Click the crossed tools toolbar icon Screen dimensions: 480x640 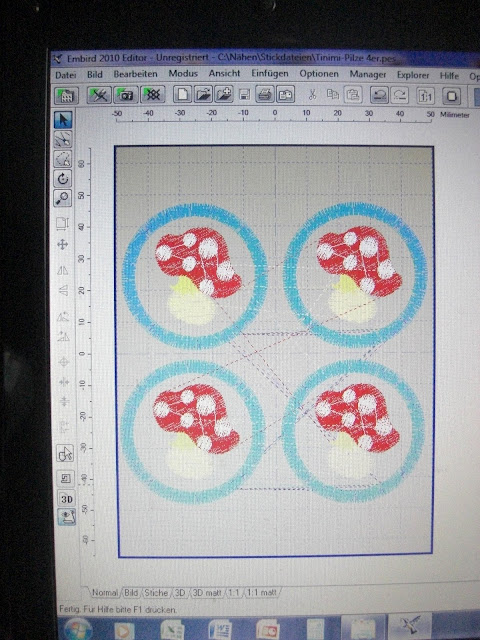coord(99,95)
